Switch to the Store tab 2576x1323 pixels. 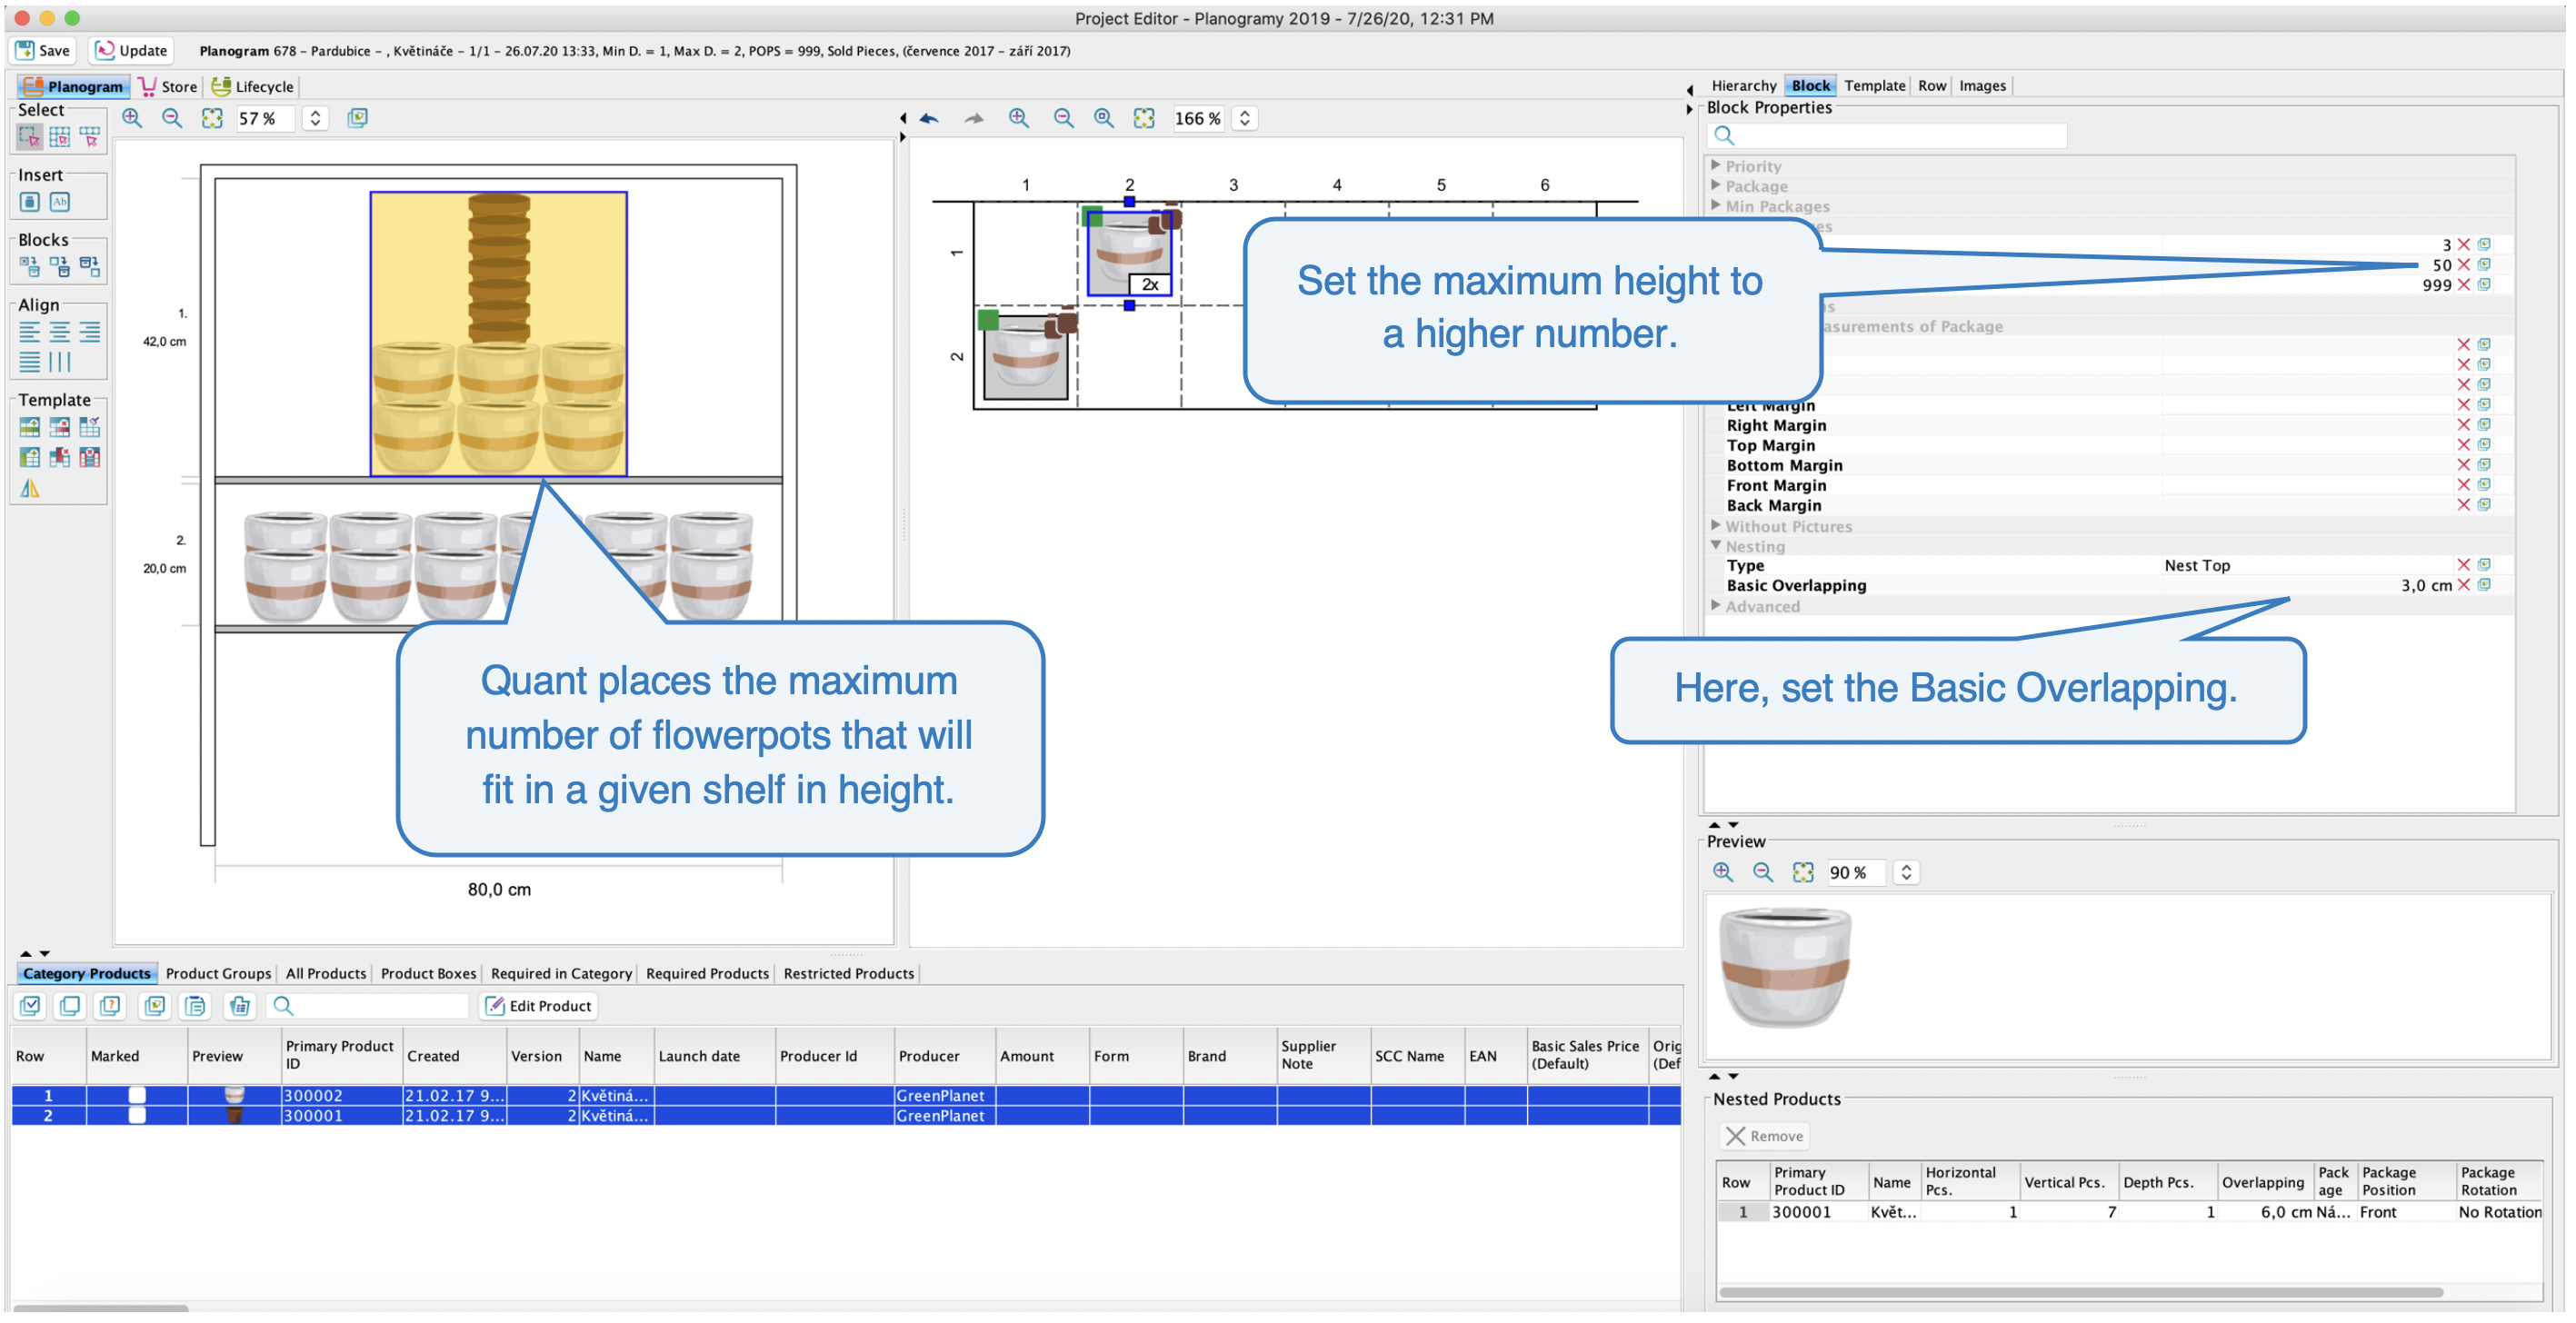(168, 86)
